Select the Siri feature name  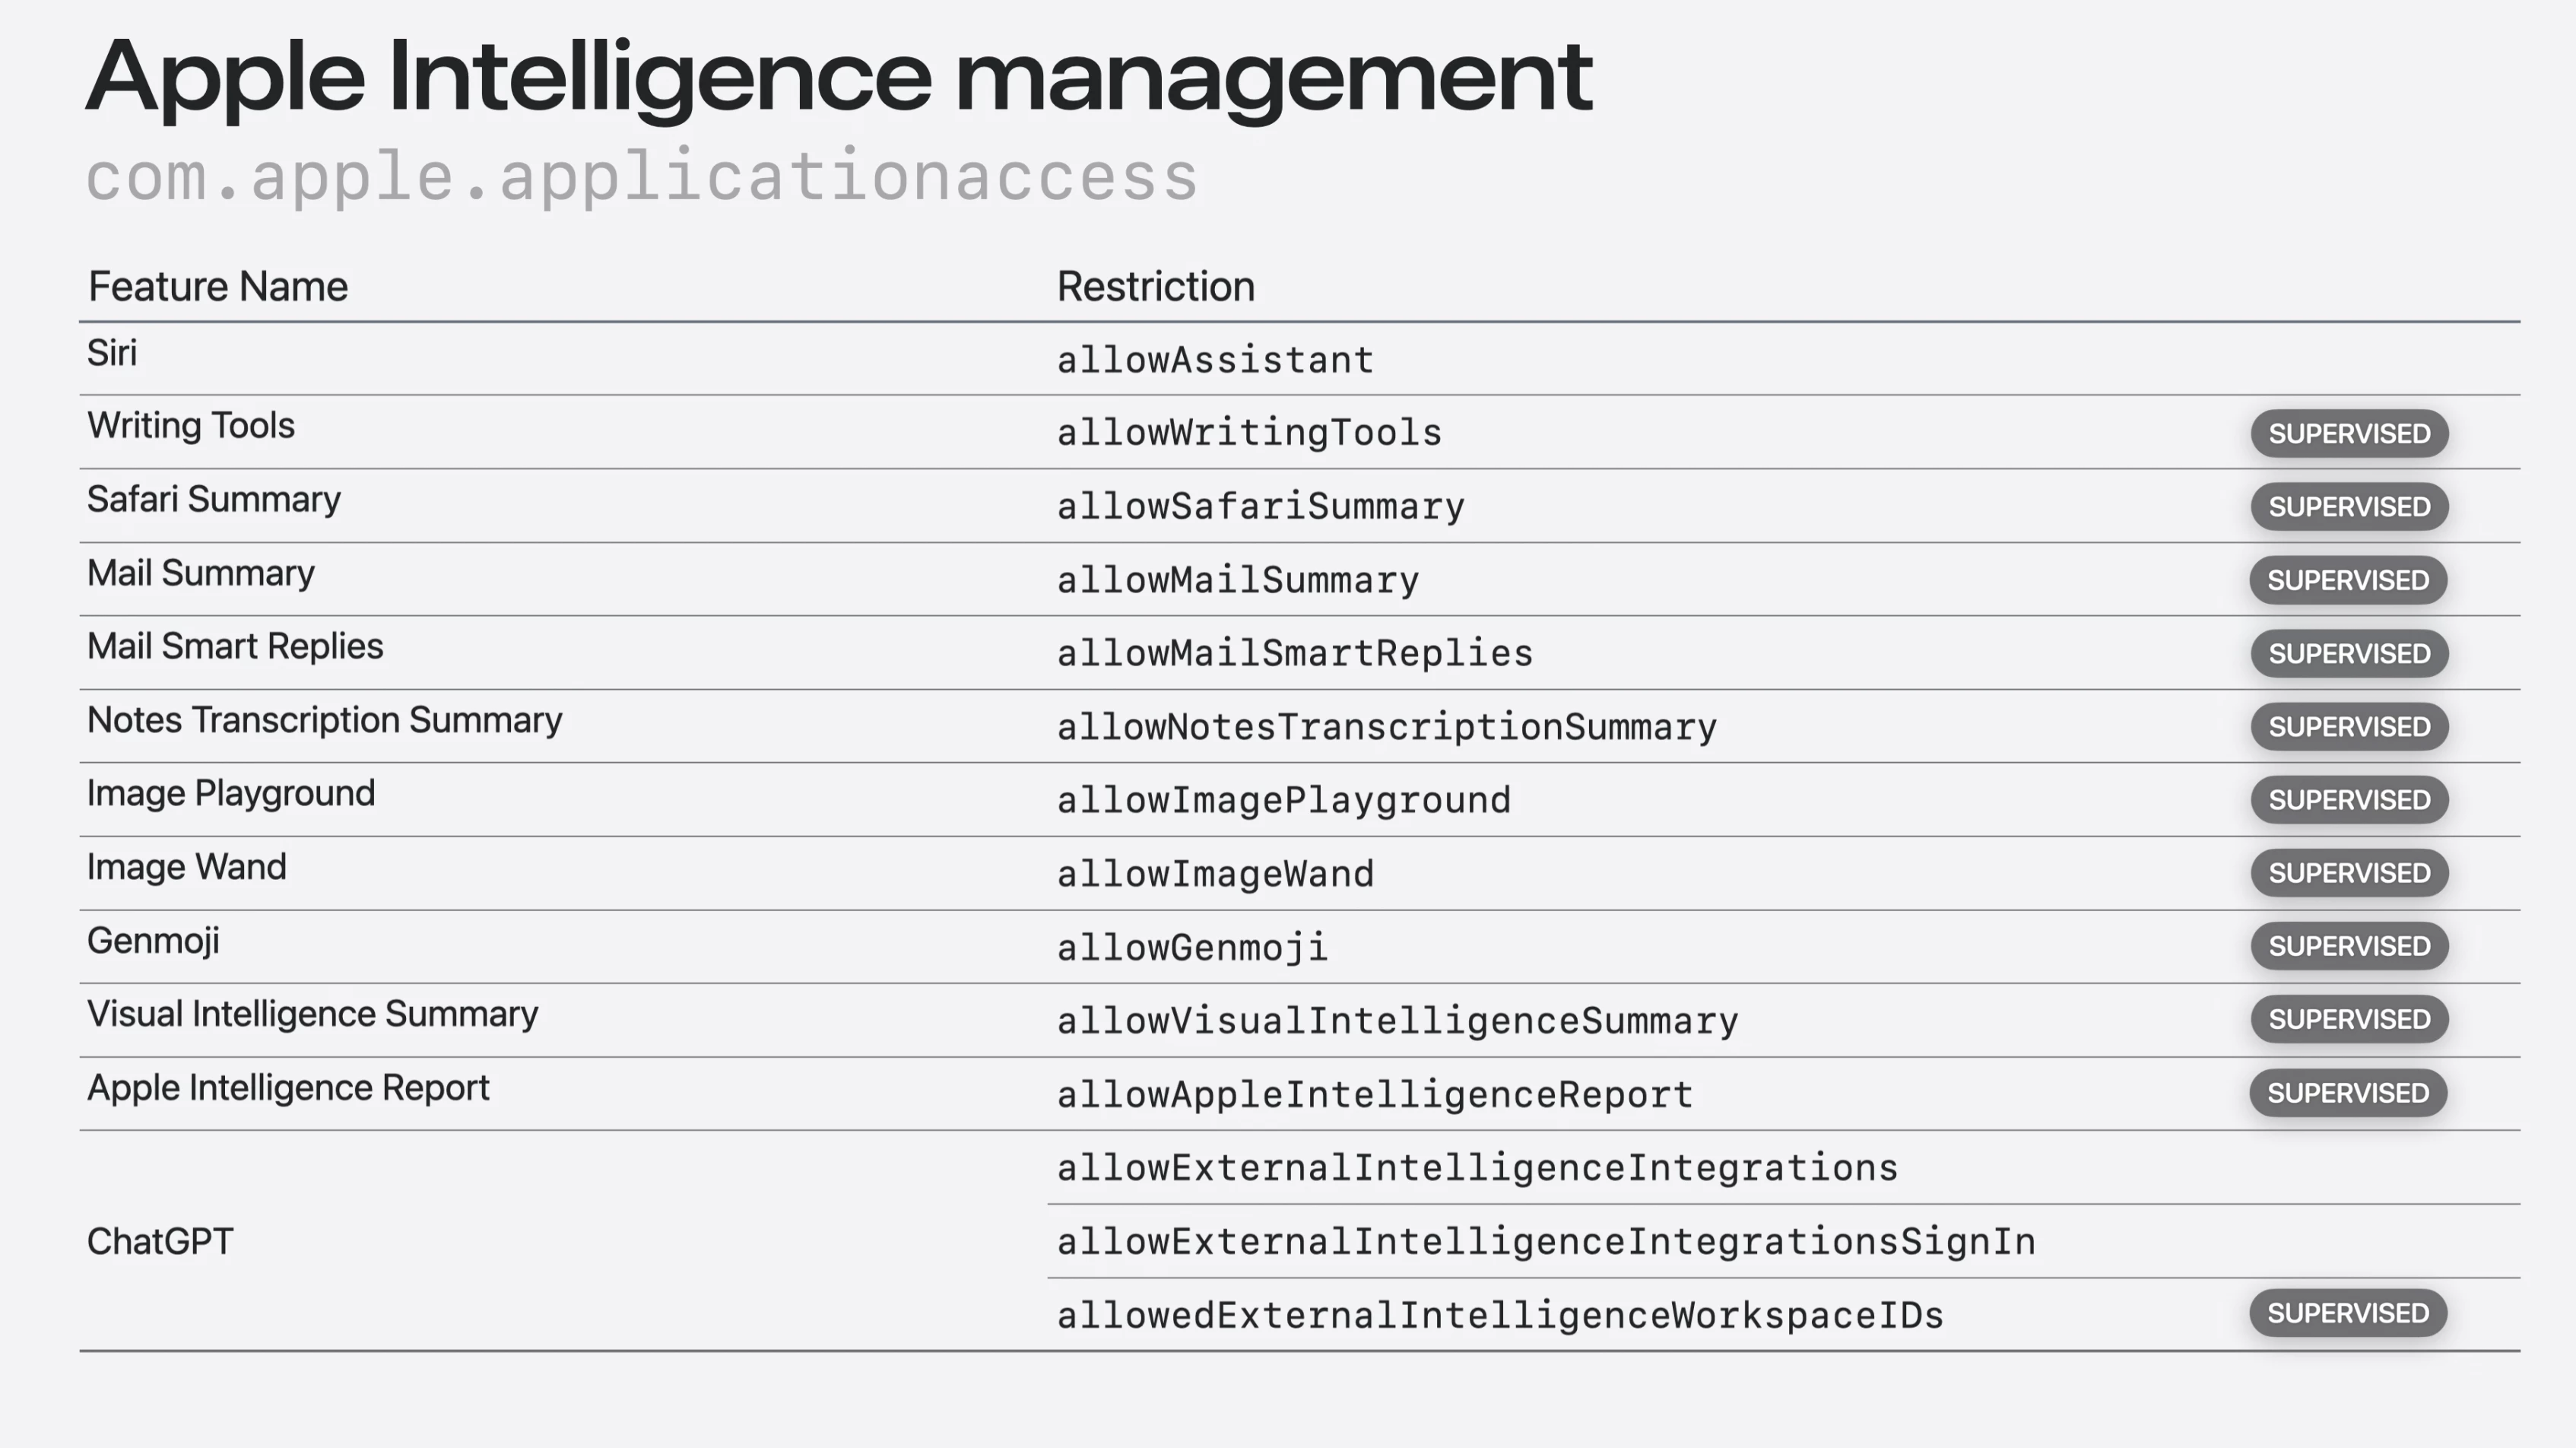[112, 353]
